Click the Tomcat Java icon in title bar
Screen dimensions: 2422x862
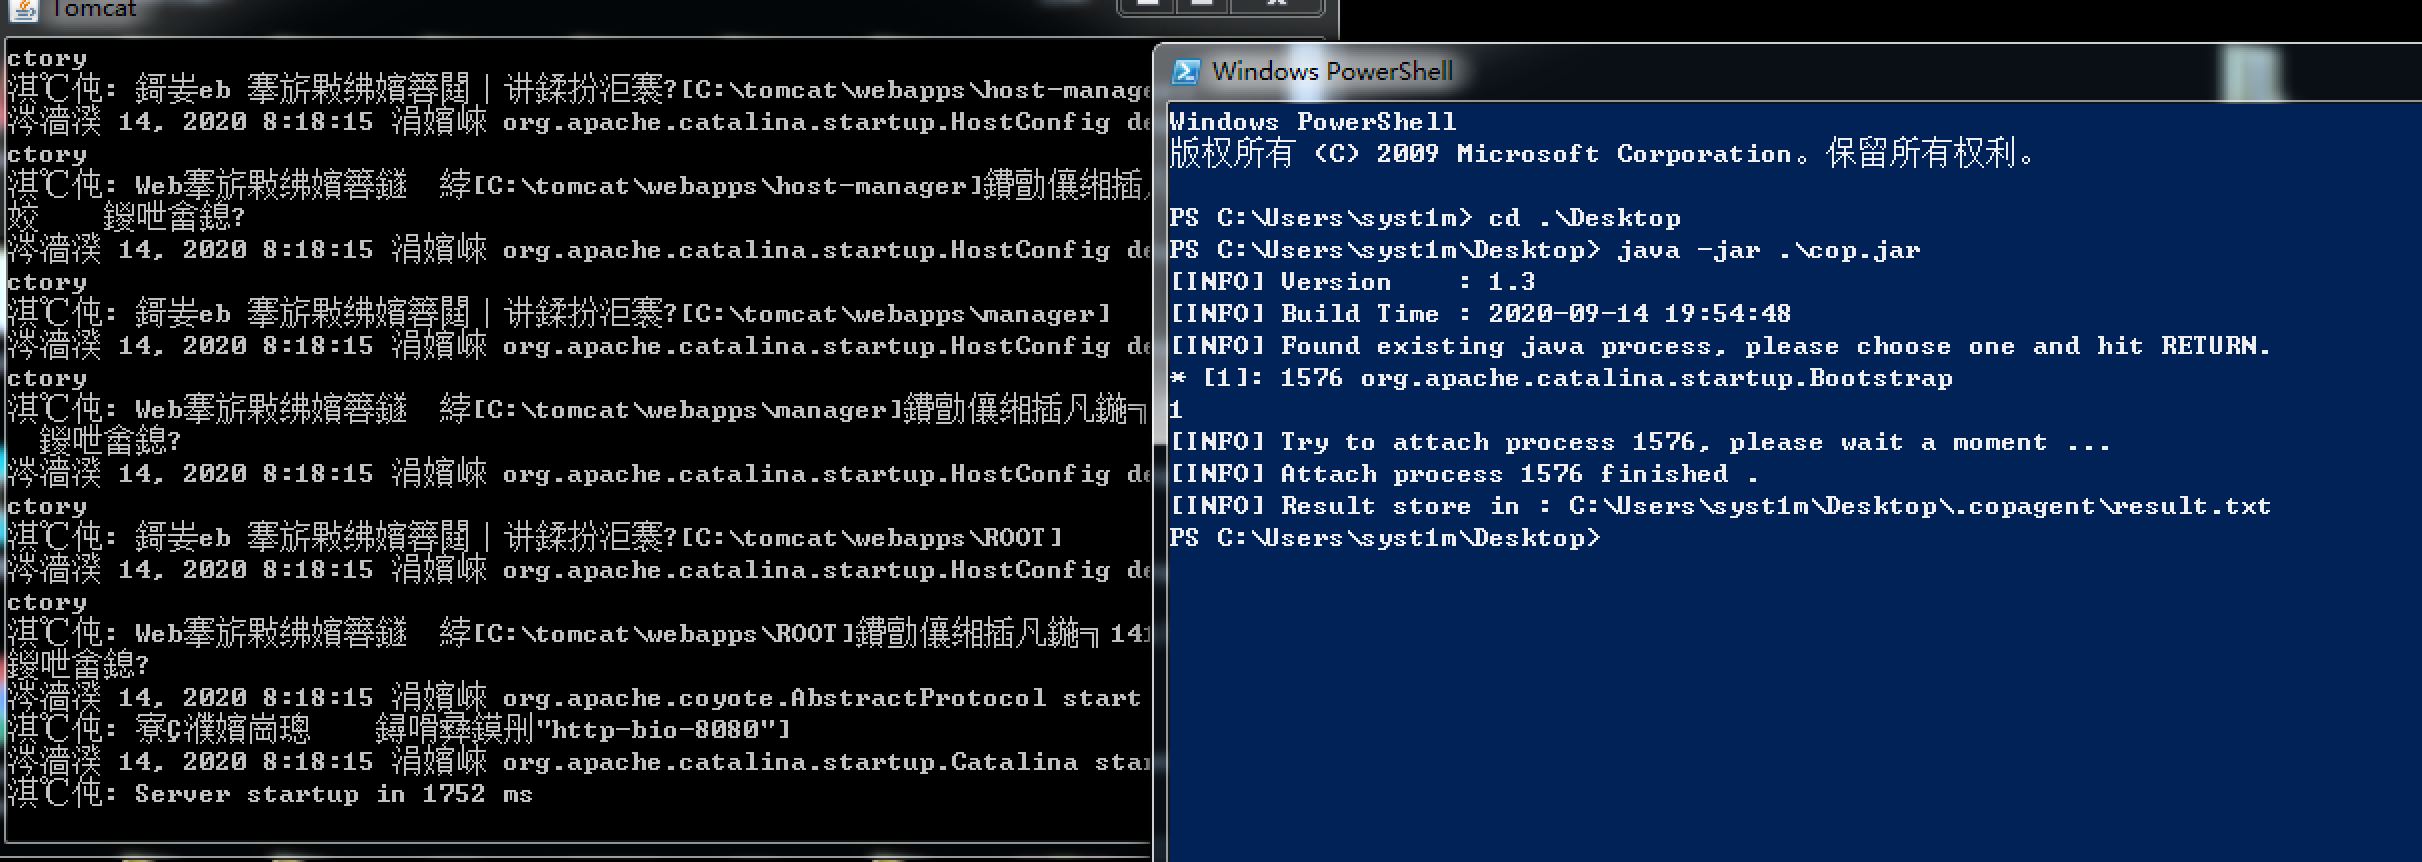pos(22,9)
